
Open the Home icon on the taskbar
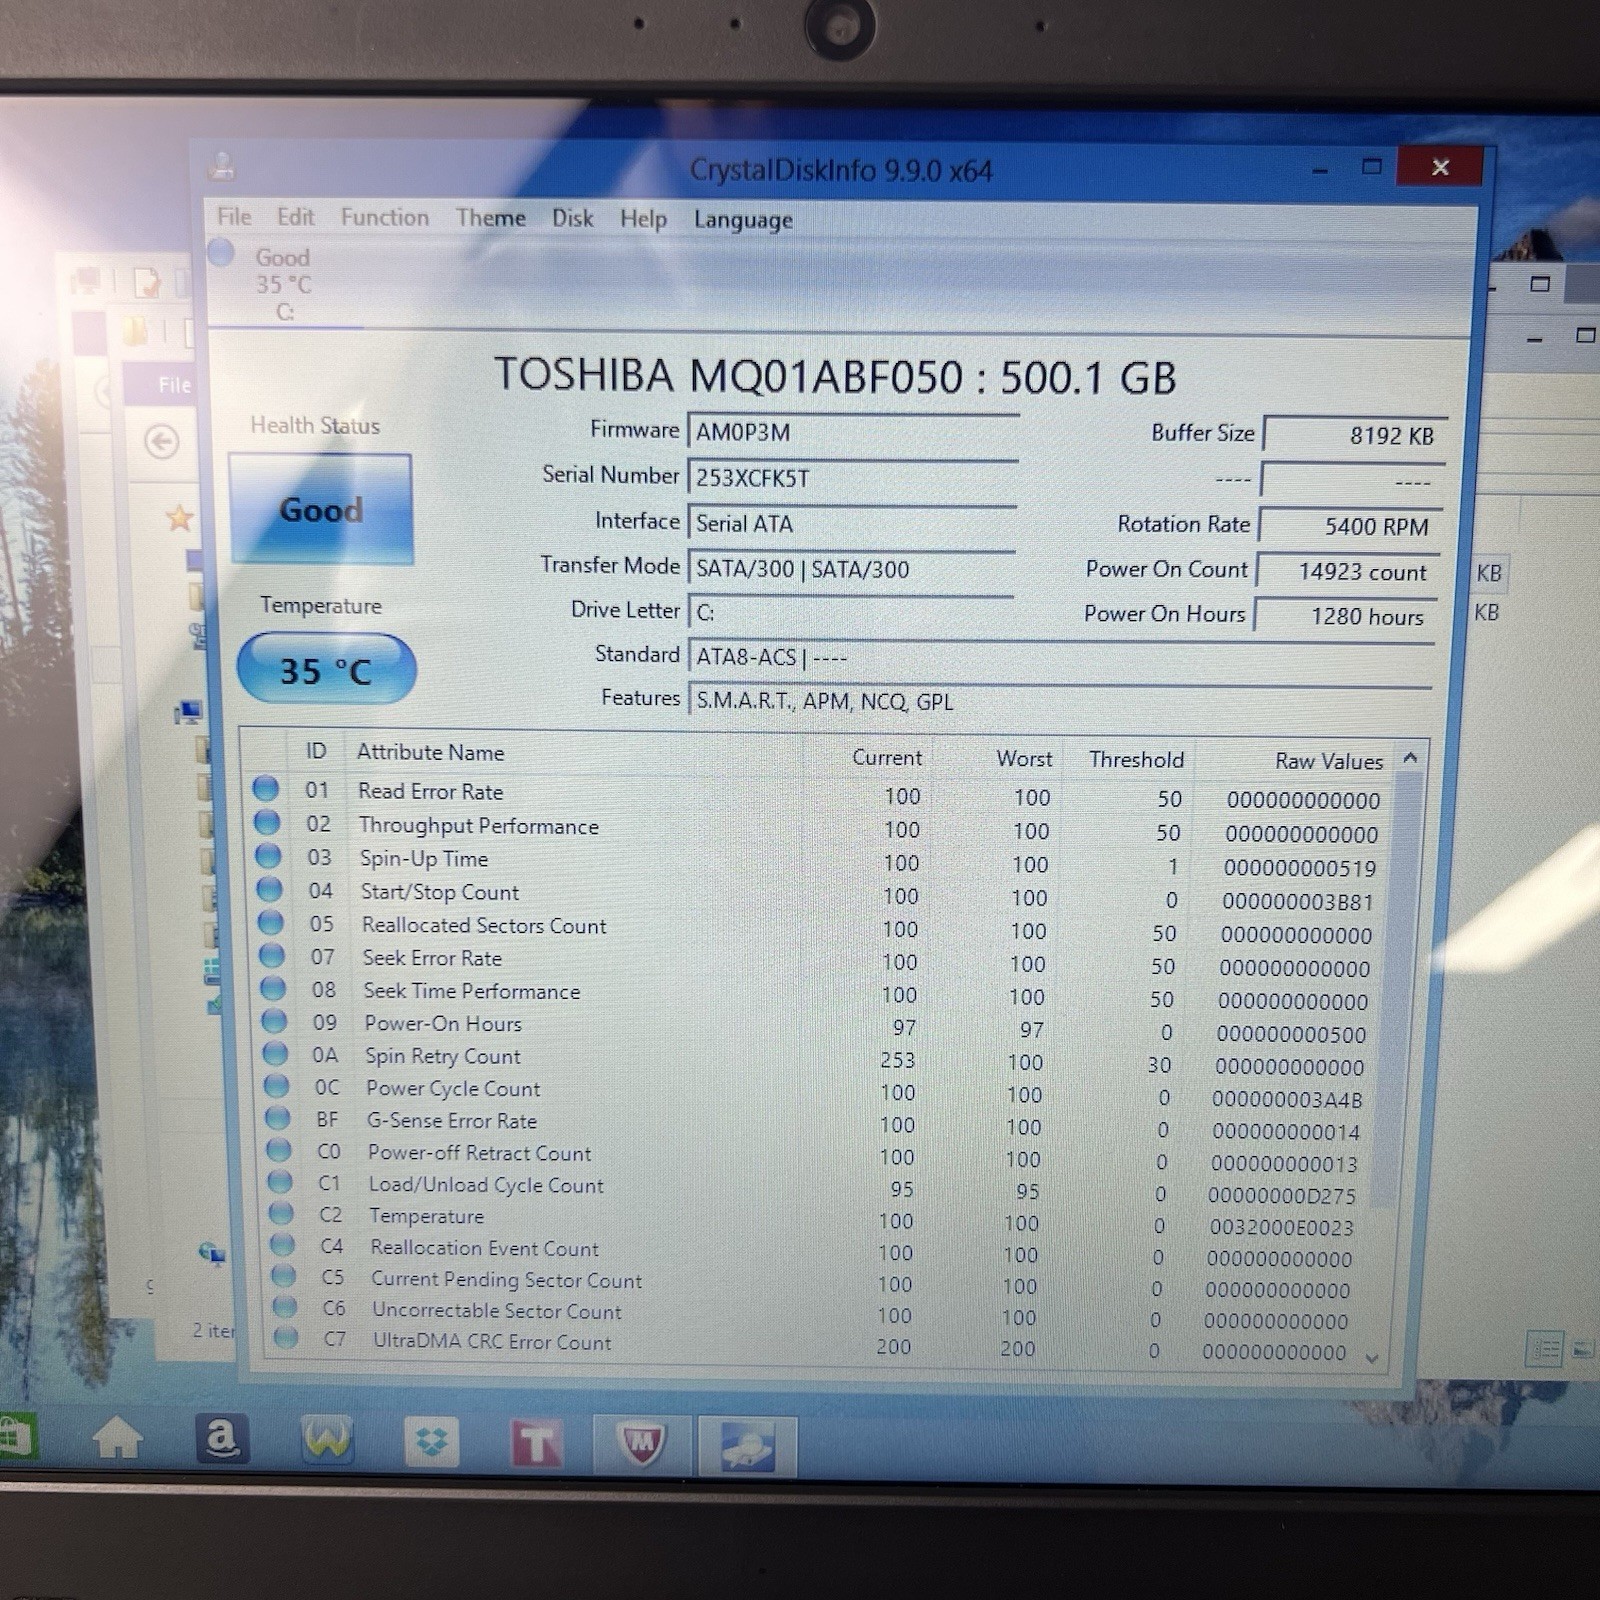pos(118,1440)
